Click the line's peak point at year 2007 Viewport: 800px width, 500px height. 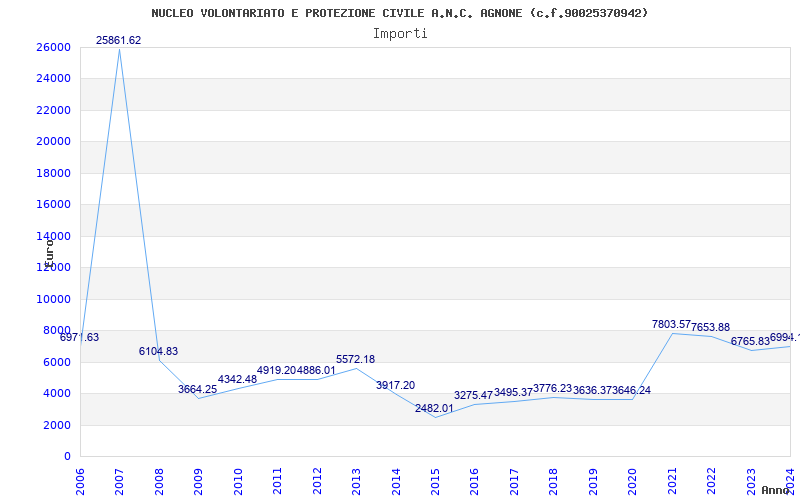tap(119, 49)
